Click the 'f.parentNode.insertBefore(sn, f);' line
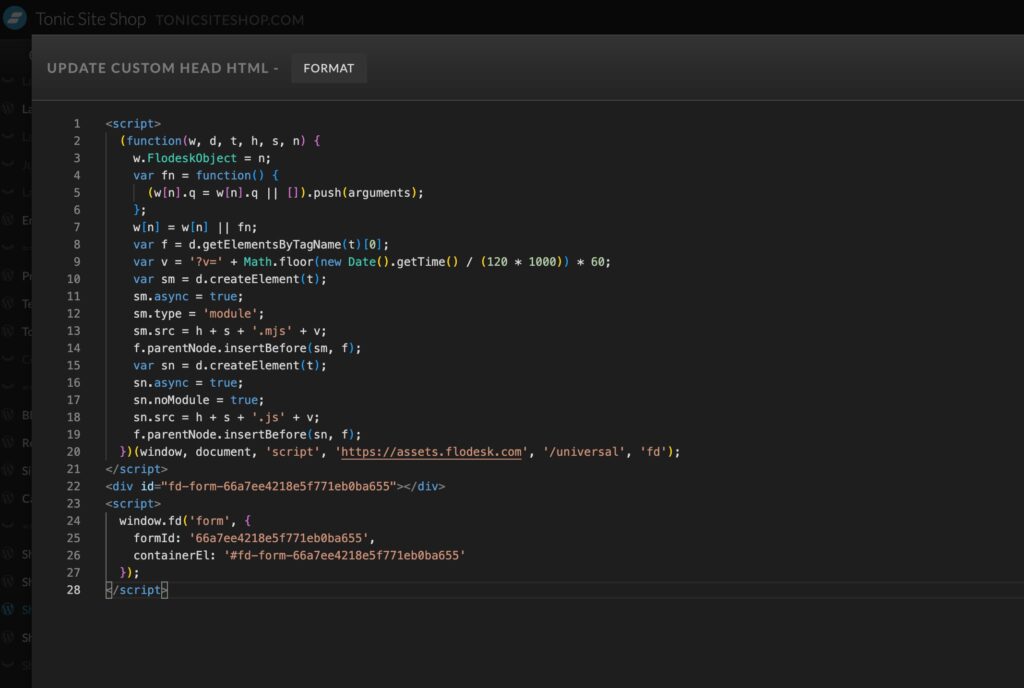 coord(248,435)
